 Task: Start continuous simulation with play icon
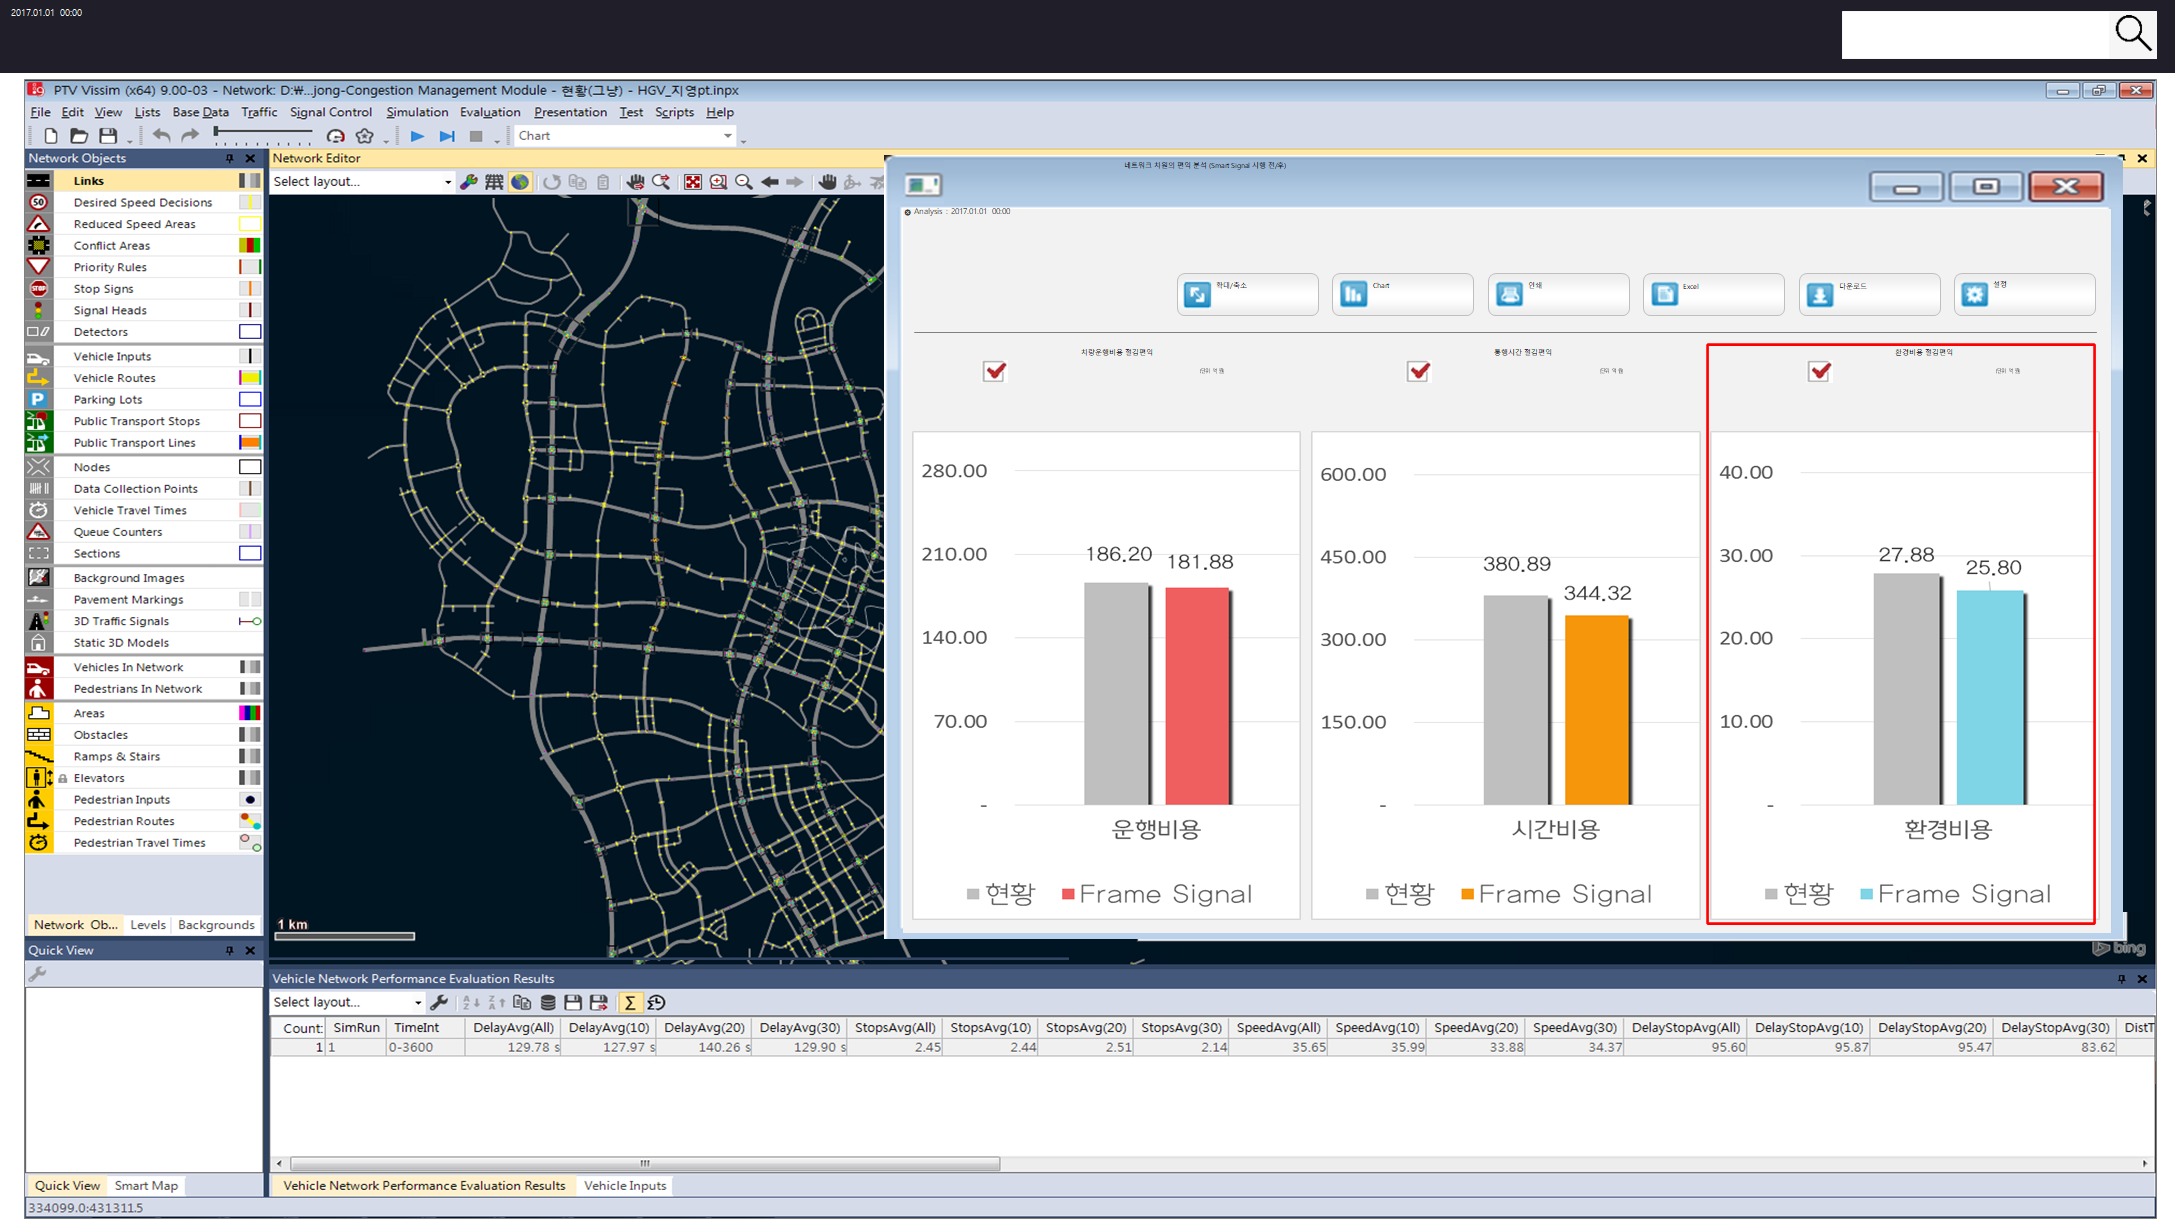[417, 136]
